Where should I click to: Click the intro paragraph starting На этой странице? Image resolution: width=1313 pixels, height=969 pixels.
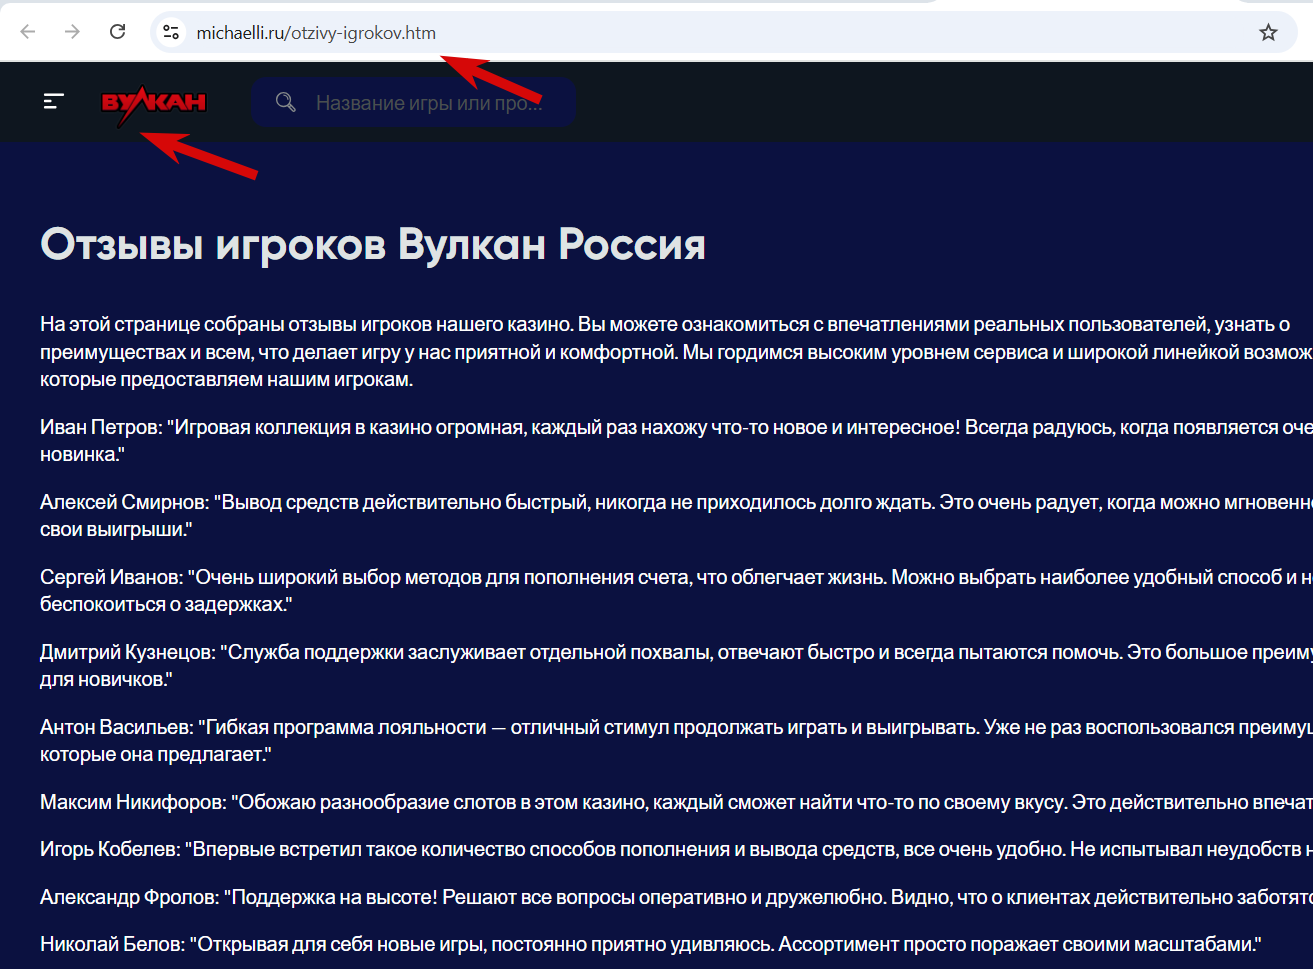[676, 352]
